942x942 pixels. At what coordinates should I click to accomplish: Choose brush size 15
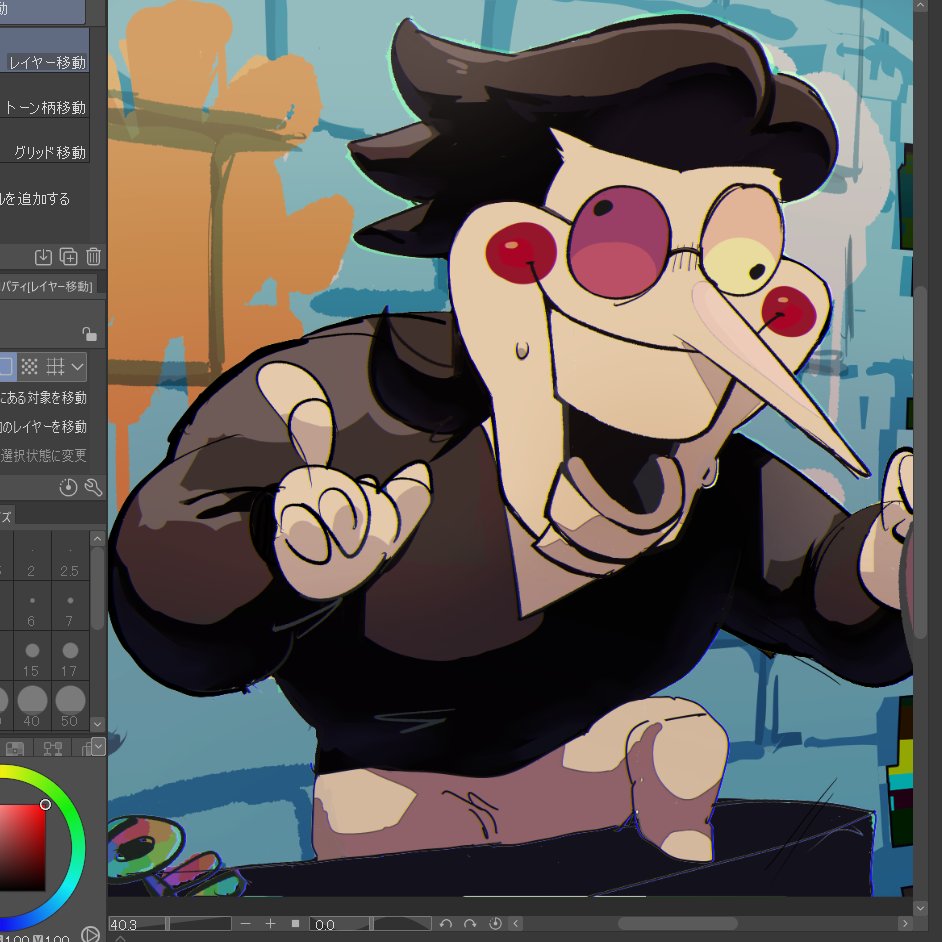tap(32, 657)
